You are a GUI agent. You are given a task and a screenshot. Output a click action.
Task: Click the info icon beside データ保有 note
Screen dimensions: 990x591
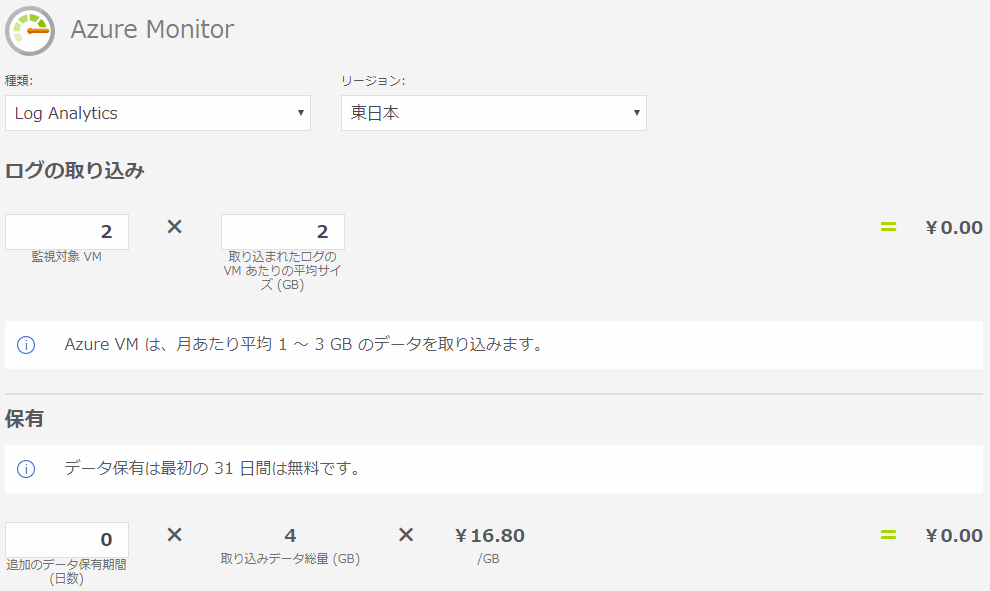tap(26, 468)
